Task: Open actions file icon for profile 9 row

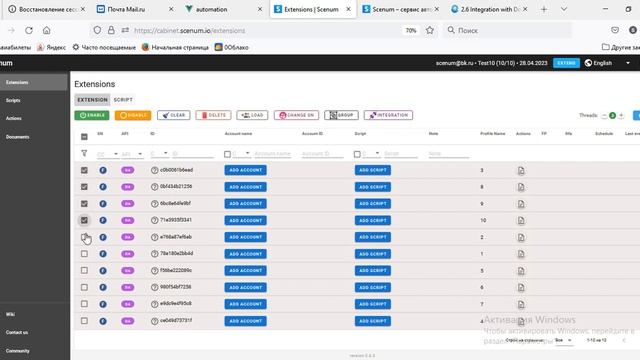Action: (x=521, y=204)
